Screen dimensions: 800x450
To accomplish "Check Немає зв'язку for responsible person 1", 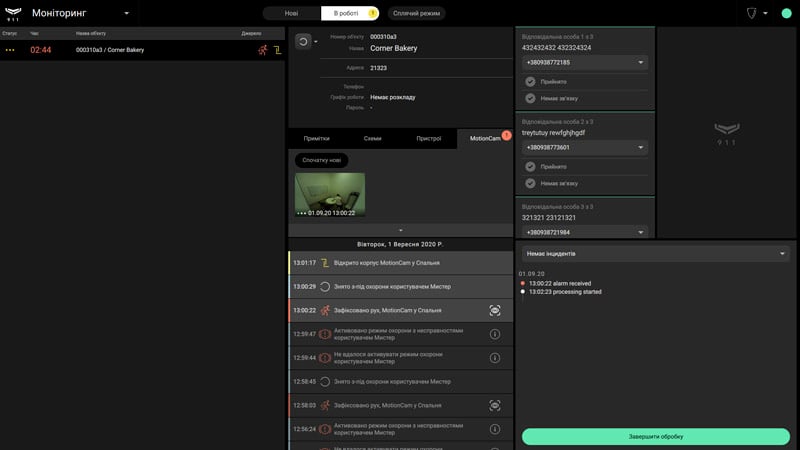I will 530,98.
